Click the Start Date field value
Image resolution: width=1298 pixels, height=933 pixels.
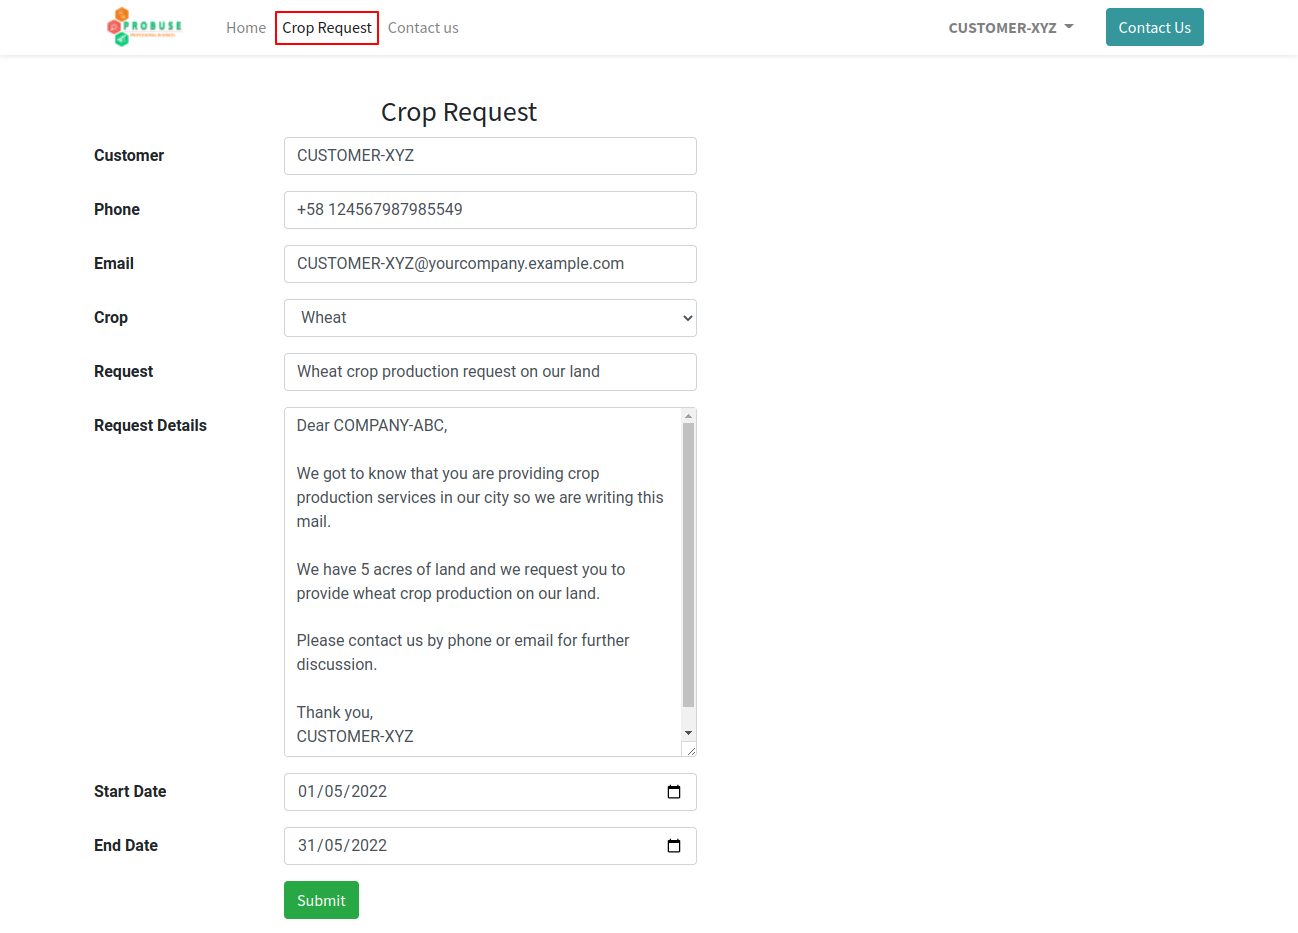pyautogui.click(x=342, y=792)
